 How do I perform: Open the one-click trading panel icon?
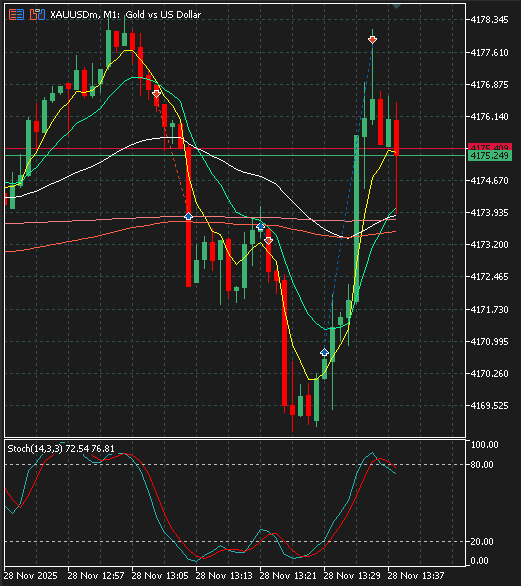(16, 15)
